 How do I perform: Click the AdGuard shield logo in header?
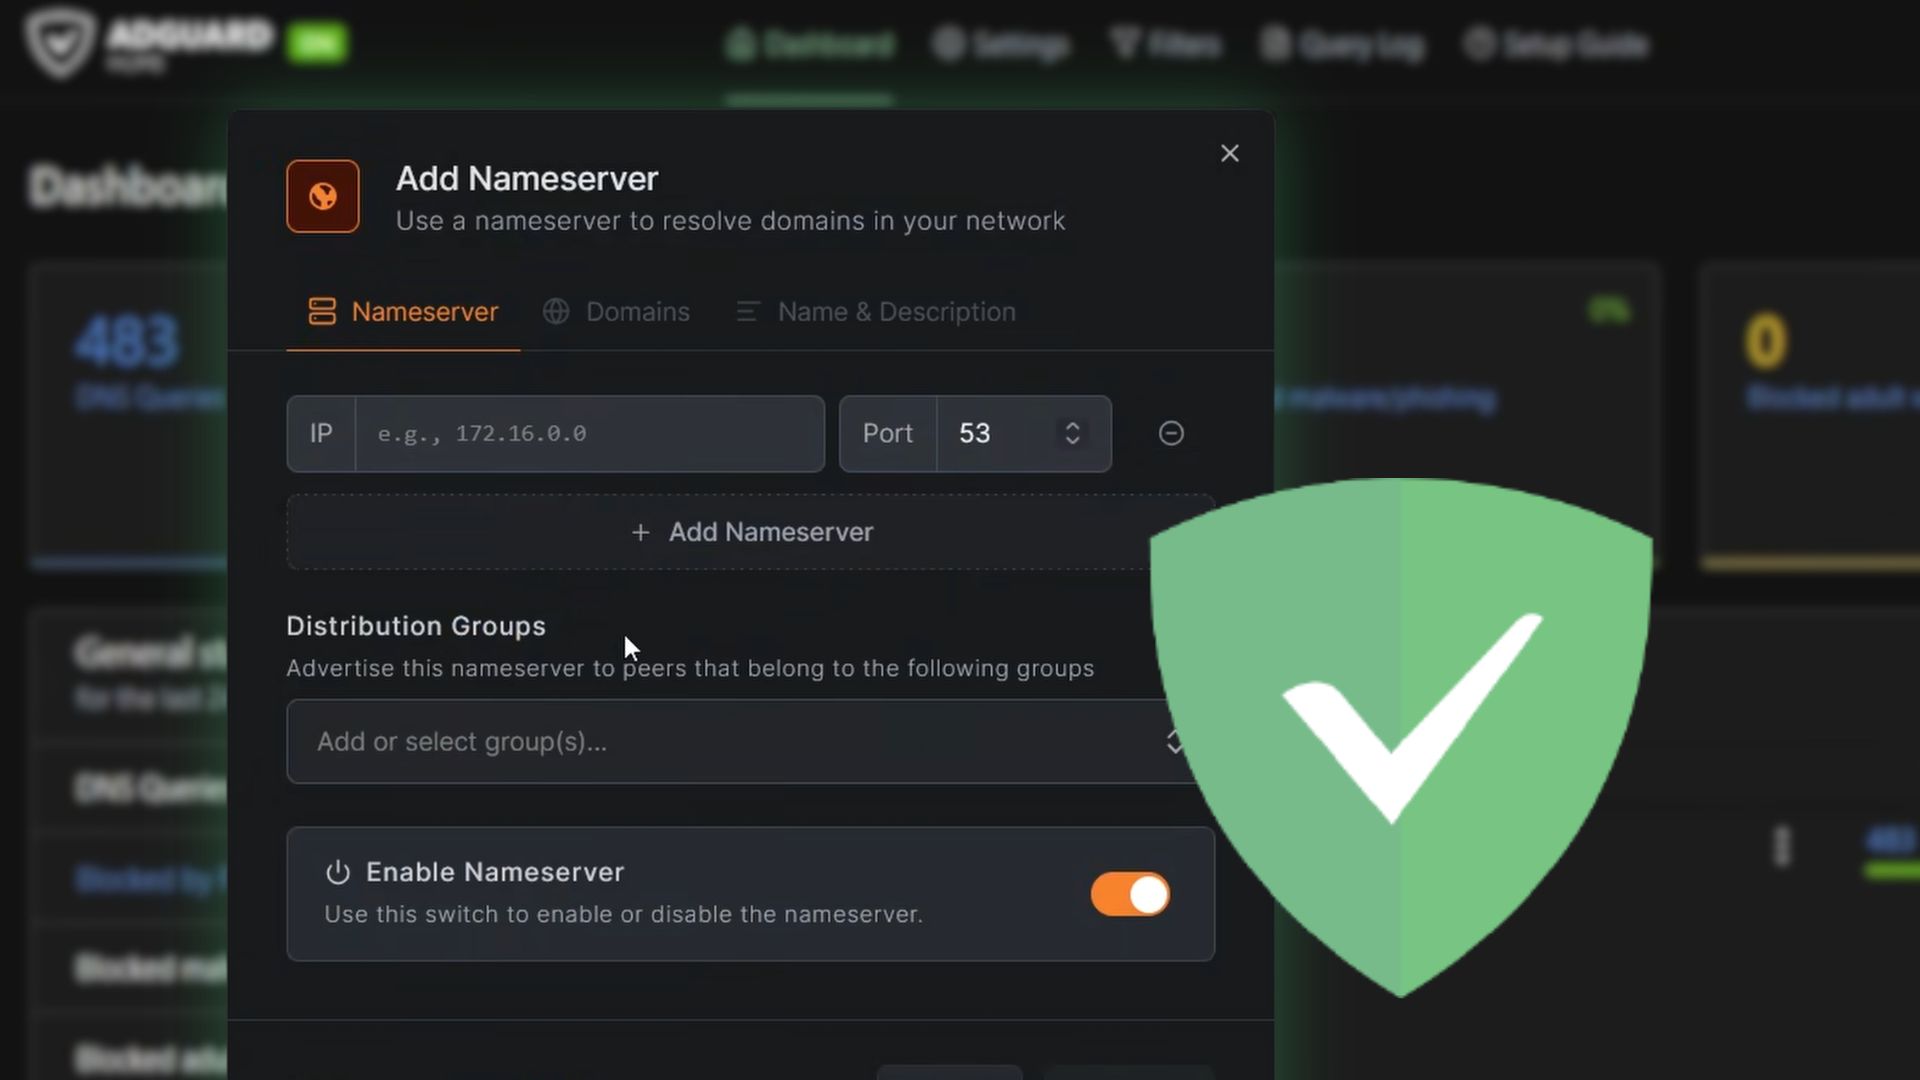click(x=60, y=44)
